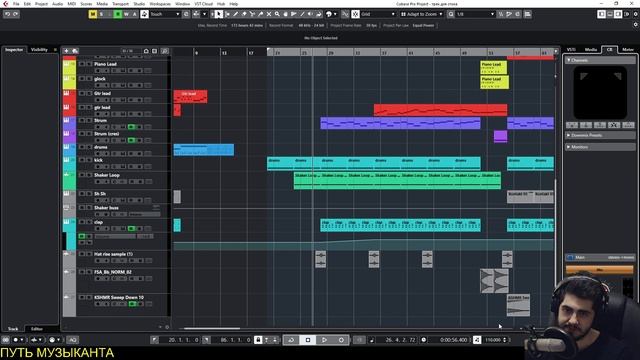
Task: Select the Line tool
Action: tap(302, 14)
